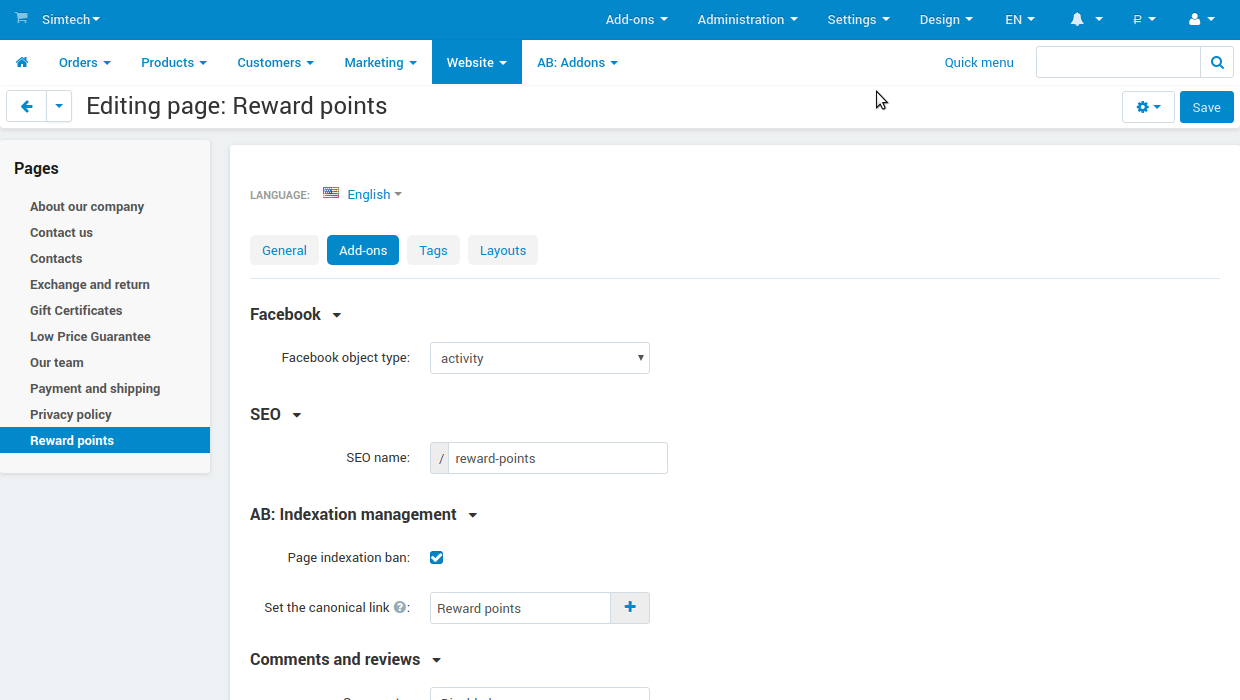
Task: Click the Save button
Action: click(x=1206, y=106)
